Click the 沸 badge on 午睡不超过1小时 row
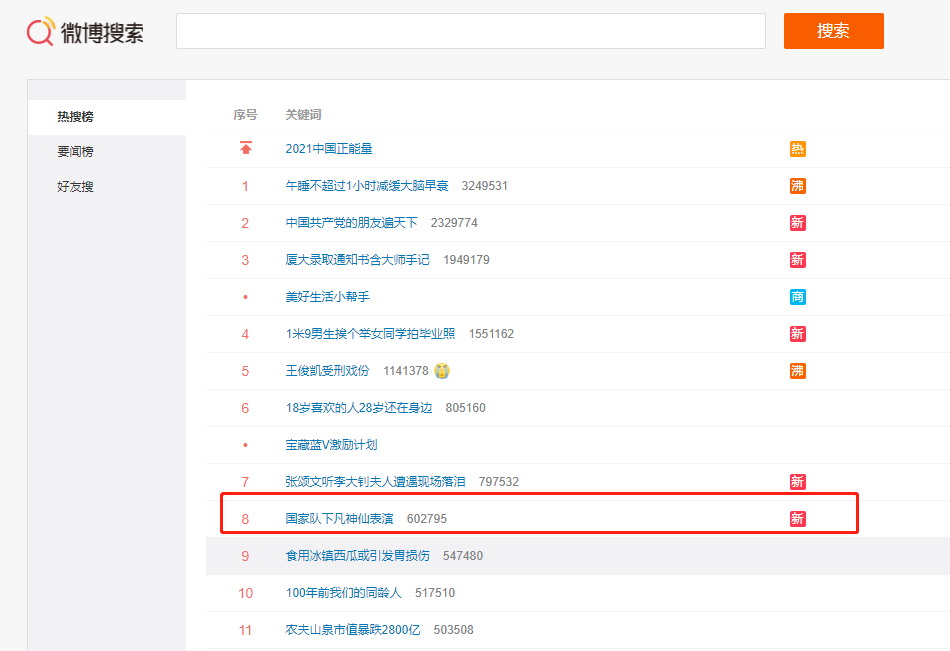The width and height of the screenshot is (950, 651). click(x=797, y=186)
